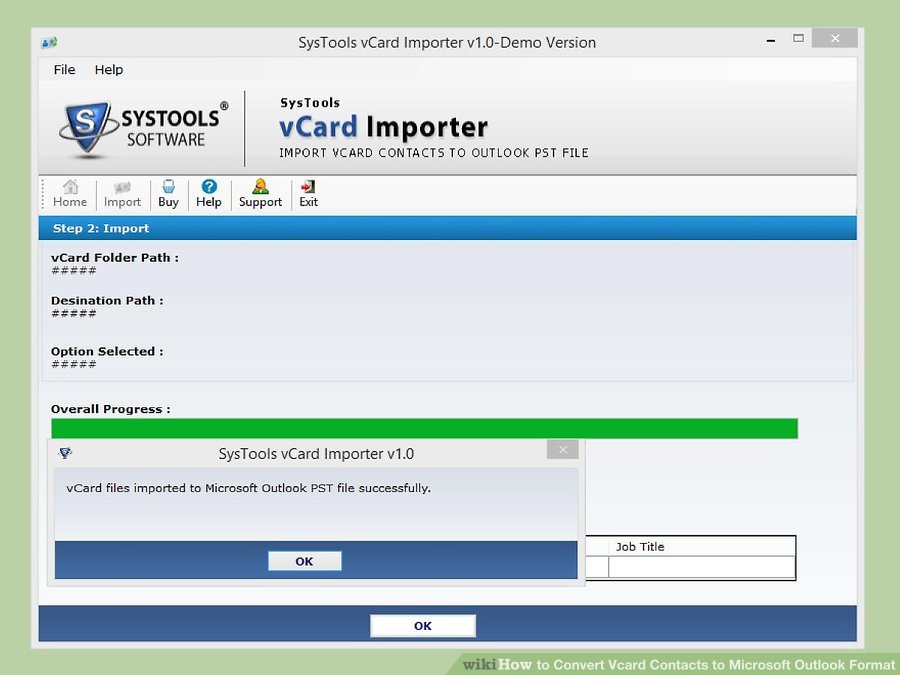This screenshot has height=675, width=900.
Task: Open the Help menu in menu bar
Action: [109, 70]
